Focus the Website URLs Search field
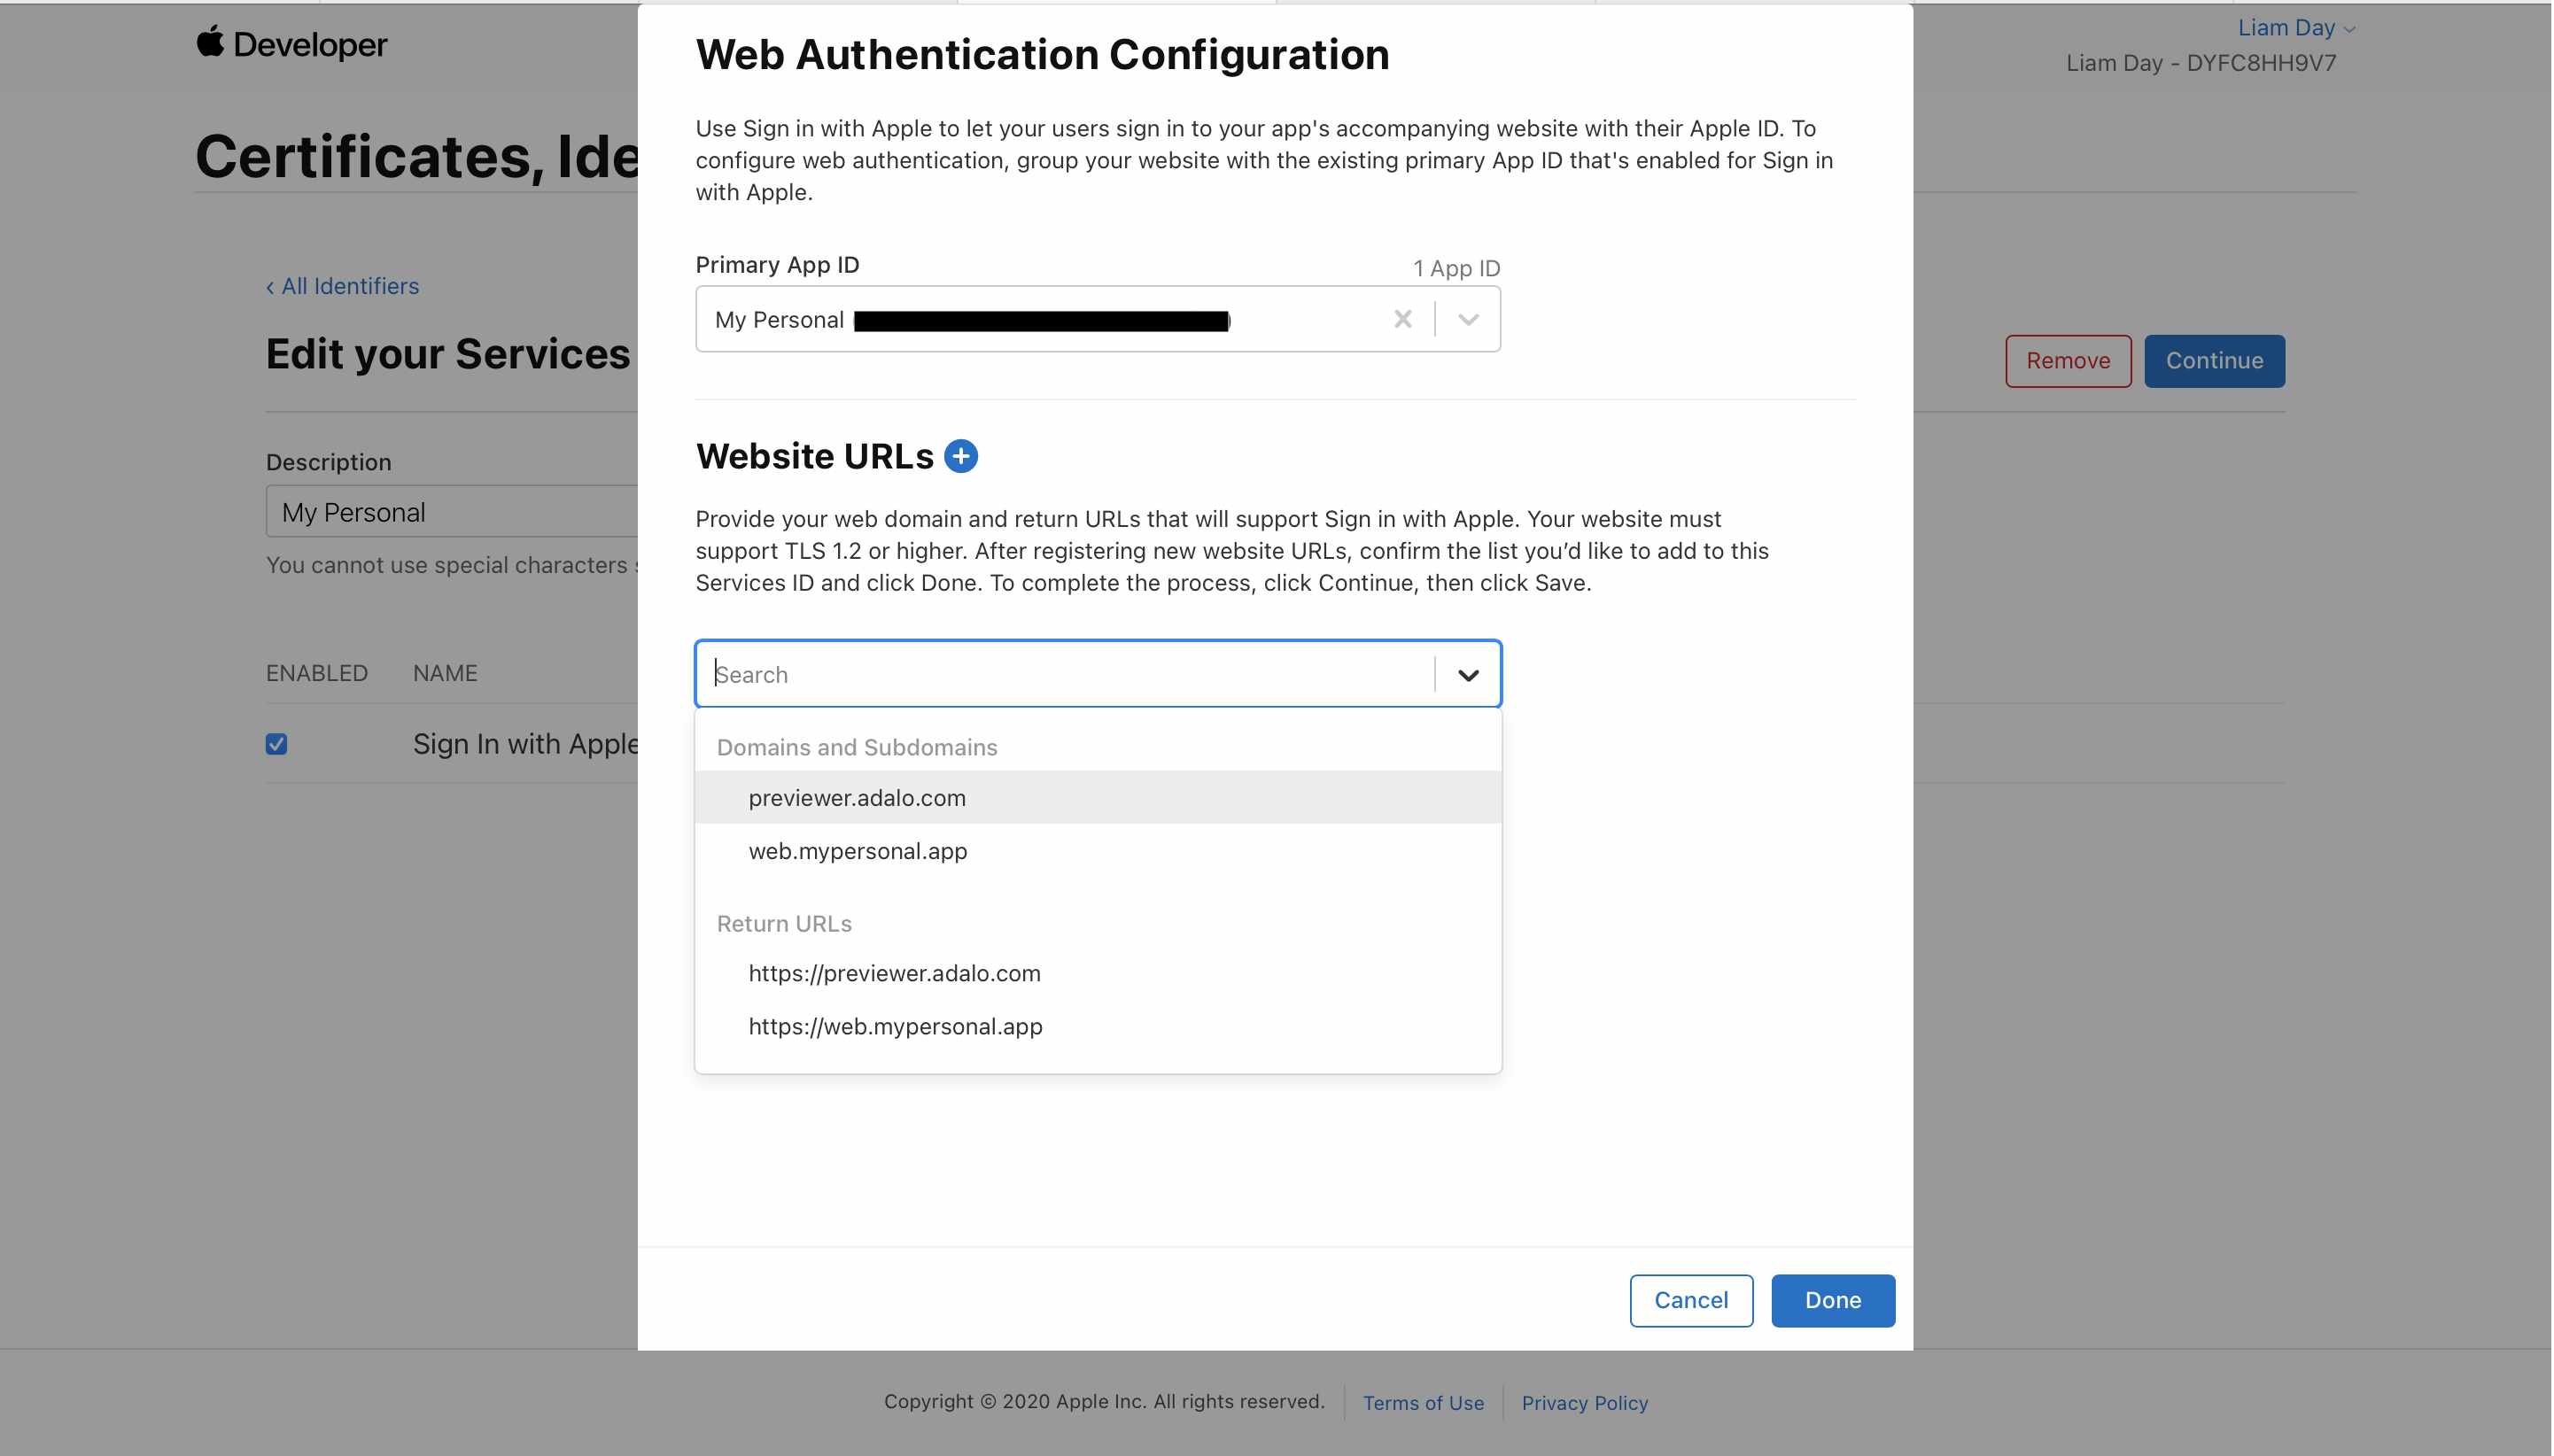Image resolution: width=2554 pixels, height=1456 pixels. pyautogui.click(x=1065, y=675)
